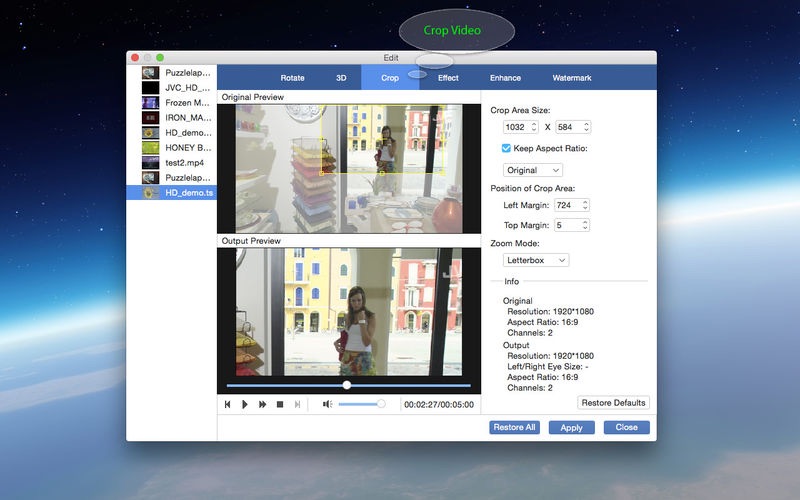Click the Apply button

(571, 428)
